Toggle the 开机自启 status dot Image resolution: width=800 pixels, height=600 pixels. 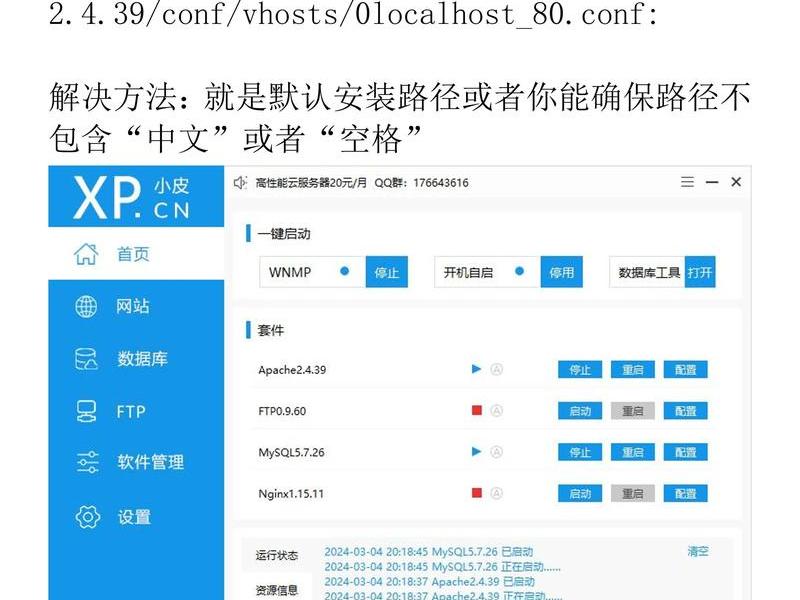point(519,271)
